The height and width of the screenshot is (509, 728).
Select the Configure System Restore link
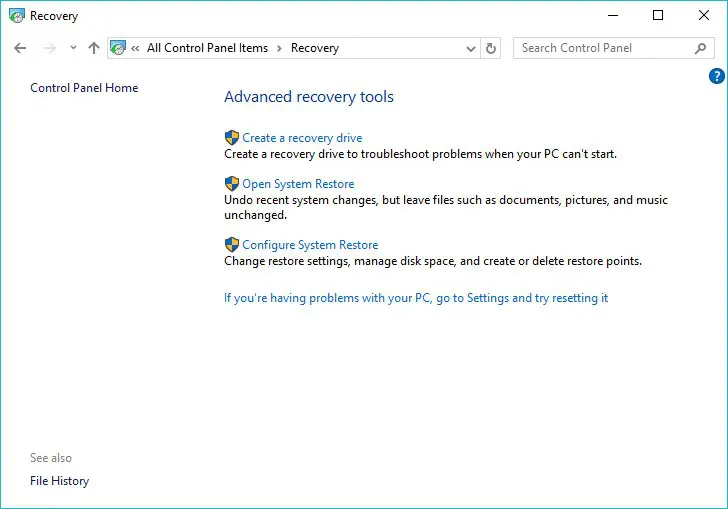click(x=310, y=245)
